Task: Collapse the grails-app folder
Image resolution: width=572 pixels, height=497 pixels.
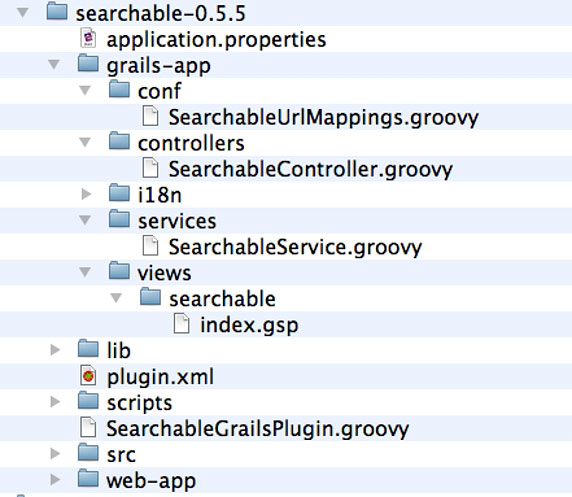Action: (54, 65)
